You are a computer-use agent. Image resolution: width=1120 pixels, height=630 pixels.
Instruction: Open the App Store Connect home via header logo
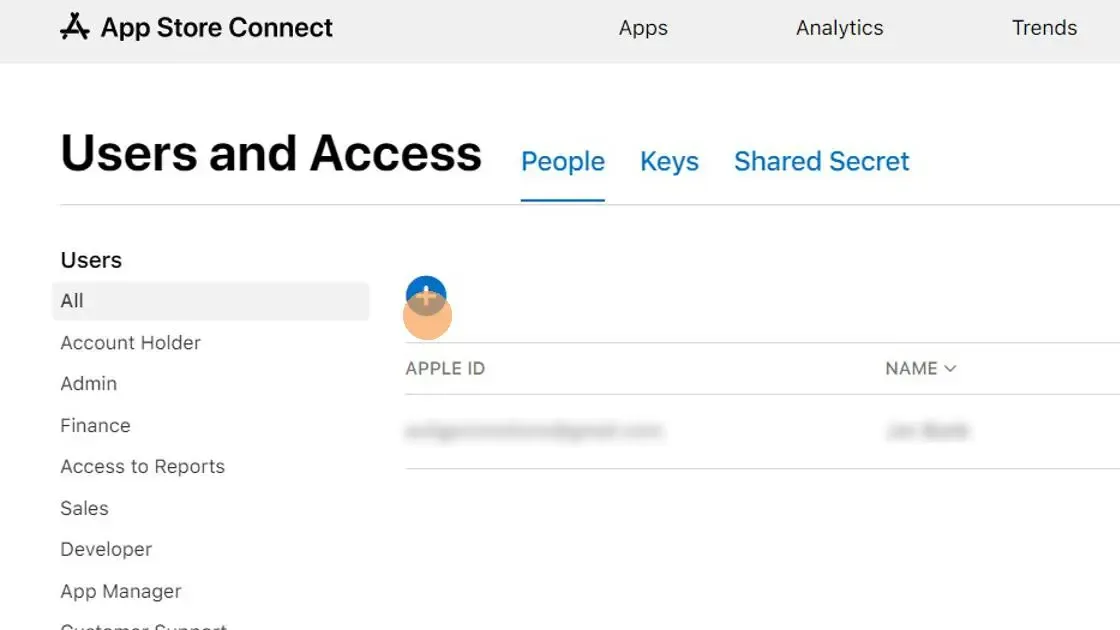(x=195, y=27)
